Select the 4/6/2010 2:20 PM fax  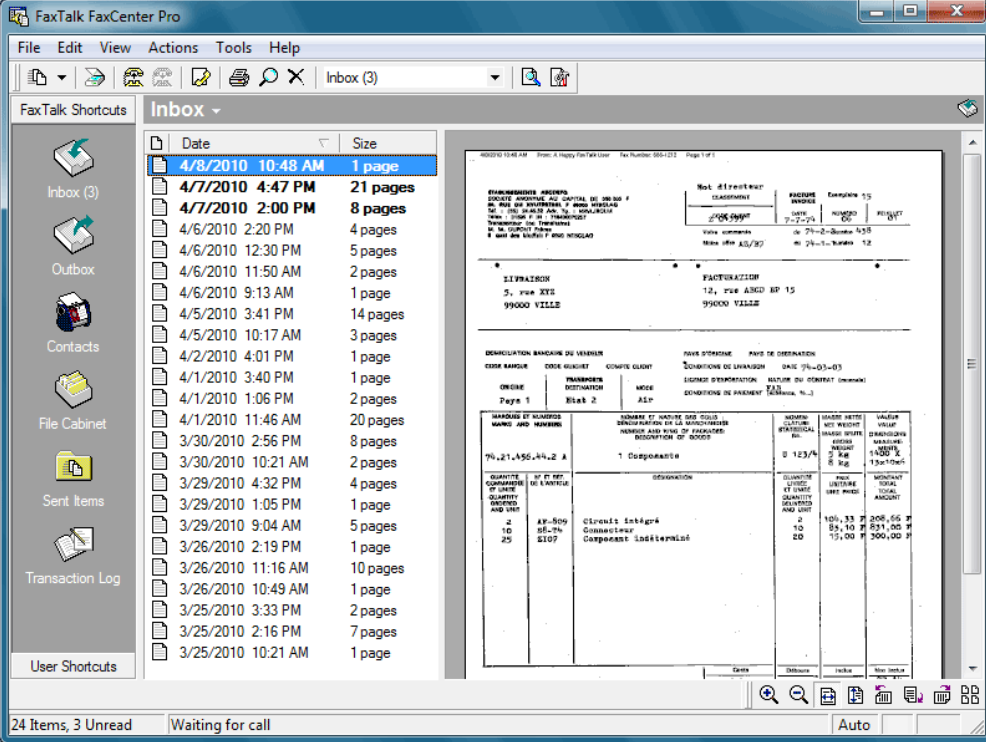[x=292, y=230]
